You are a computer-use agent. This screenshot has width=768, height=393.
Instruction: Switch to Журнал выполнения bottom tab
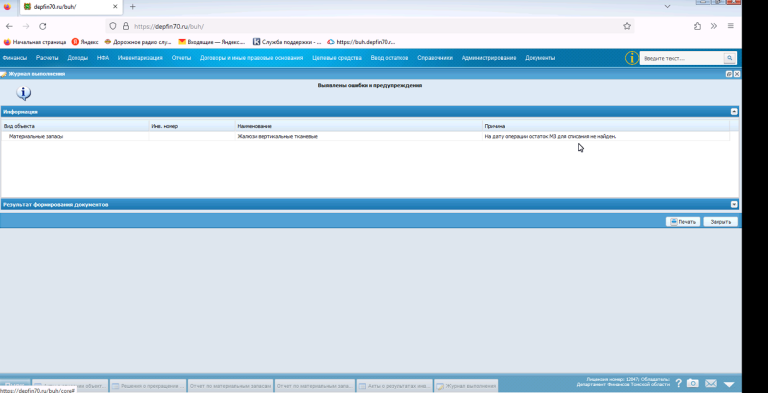pos(466,386)
